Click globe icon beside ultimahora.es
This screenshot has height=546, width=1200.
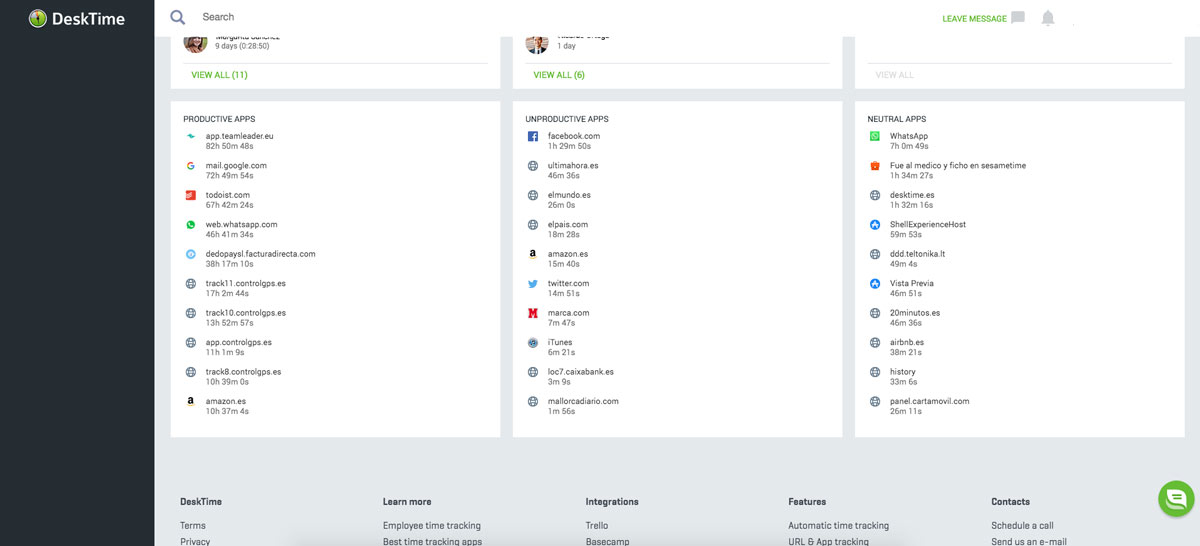[533, 166]
